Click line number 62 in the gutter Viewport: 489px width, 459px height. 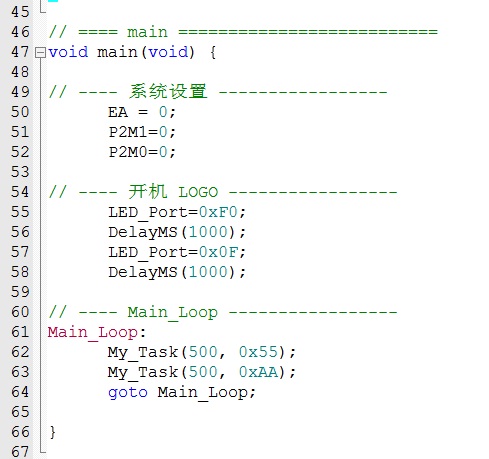20,352
